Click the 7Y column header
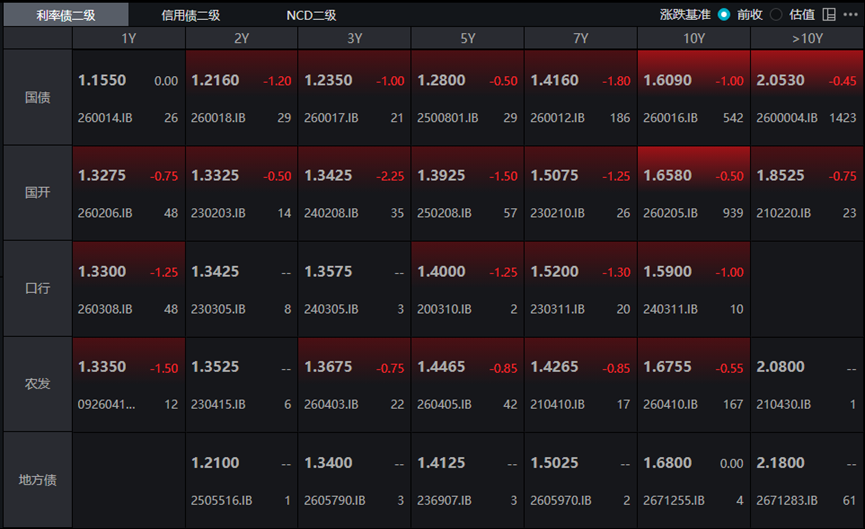 coord(581,39)
